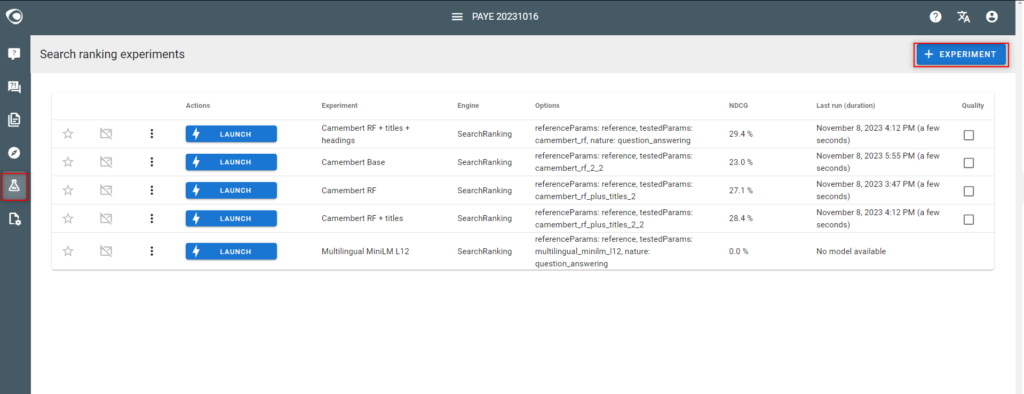The width and height of the screenshot is (1024, 394).
Task: Toggle the mail-off icon for Multilingual MiniLM L12
Action: [x=105, y=251]
